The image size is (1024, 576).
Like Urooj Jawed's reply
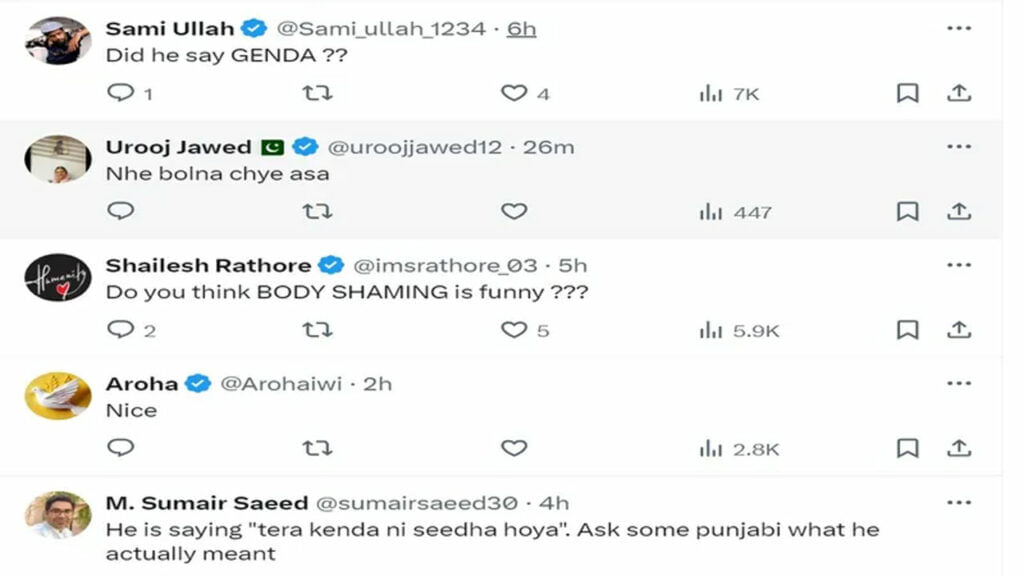point(514,211)
